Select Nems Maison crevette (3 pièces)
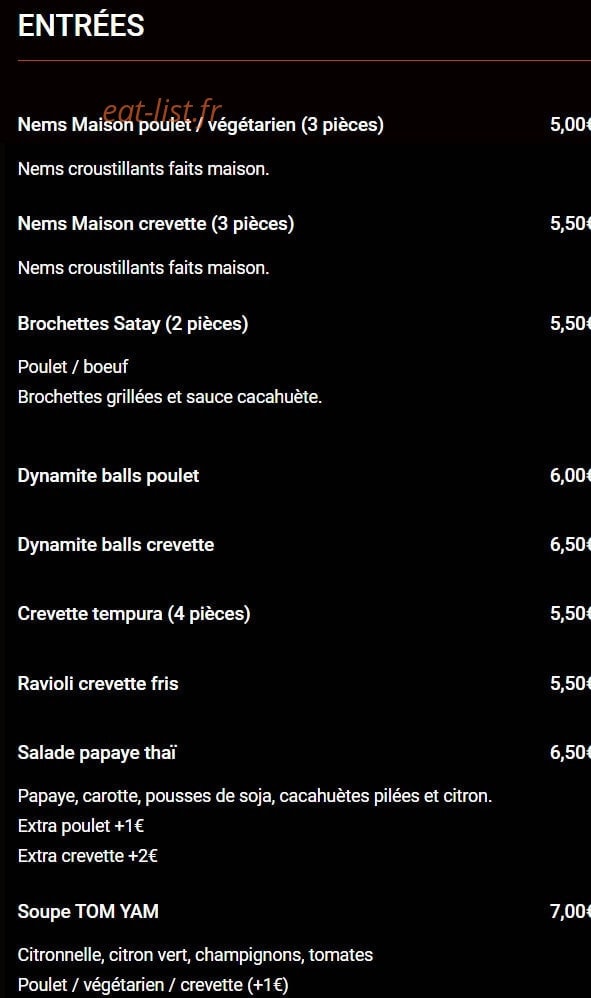The width and height of the screenshot is (591, 998). pos(156,224)
